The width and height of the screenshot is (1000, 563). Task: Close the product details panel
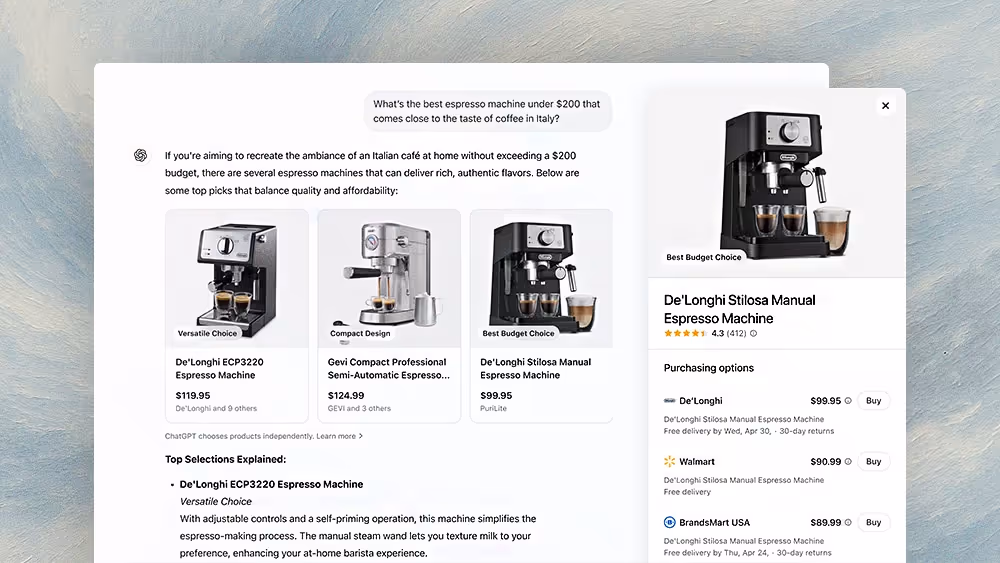(x=885, y=106)
